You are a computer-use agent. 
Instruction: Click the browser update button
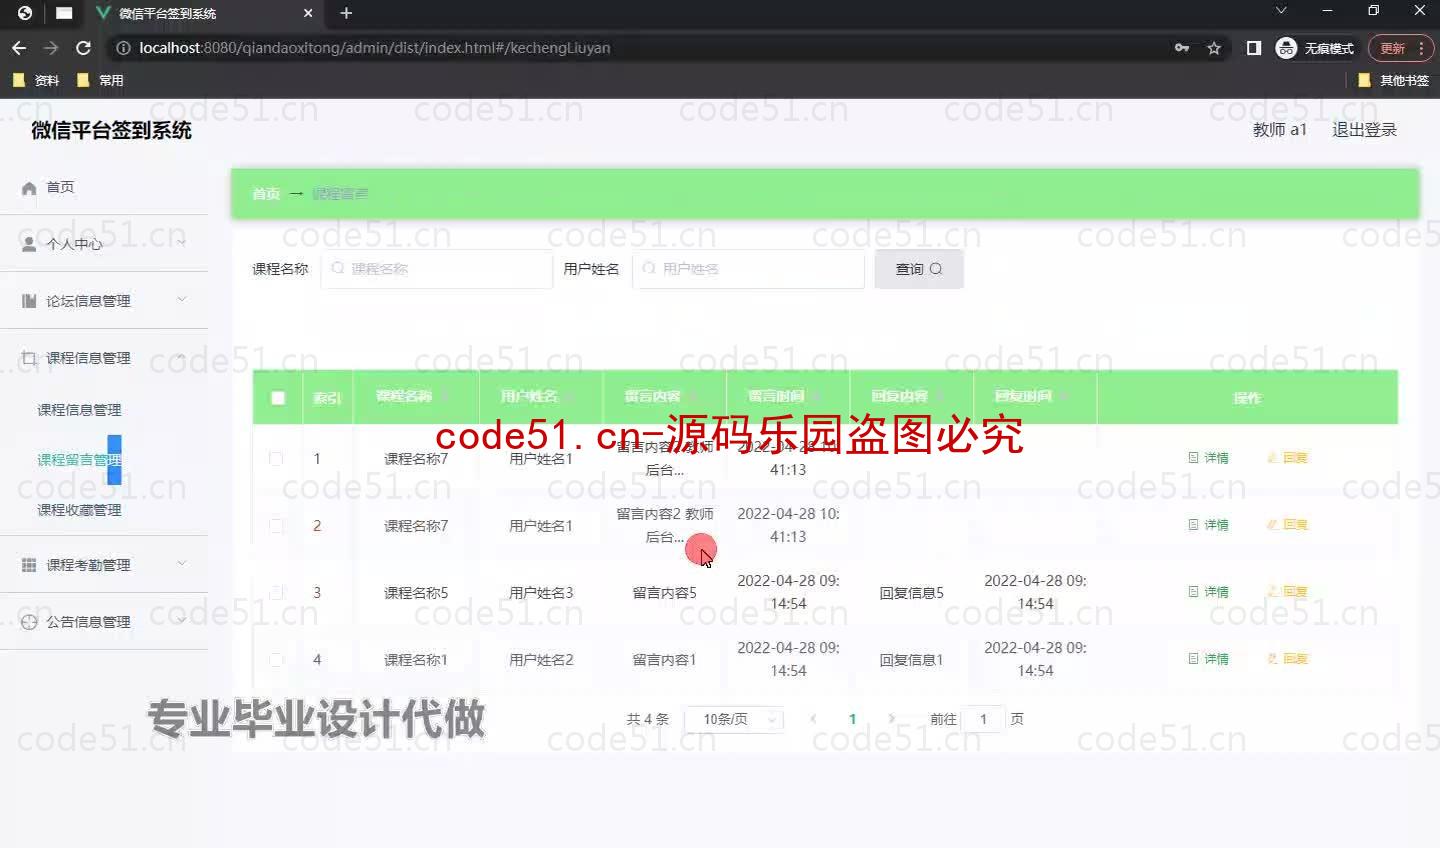(1400, 48)
